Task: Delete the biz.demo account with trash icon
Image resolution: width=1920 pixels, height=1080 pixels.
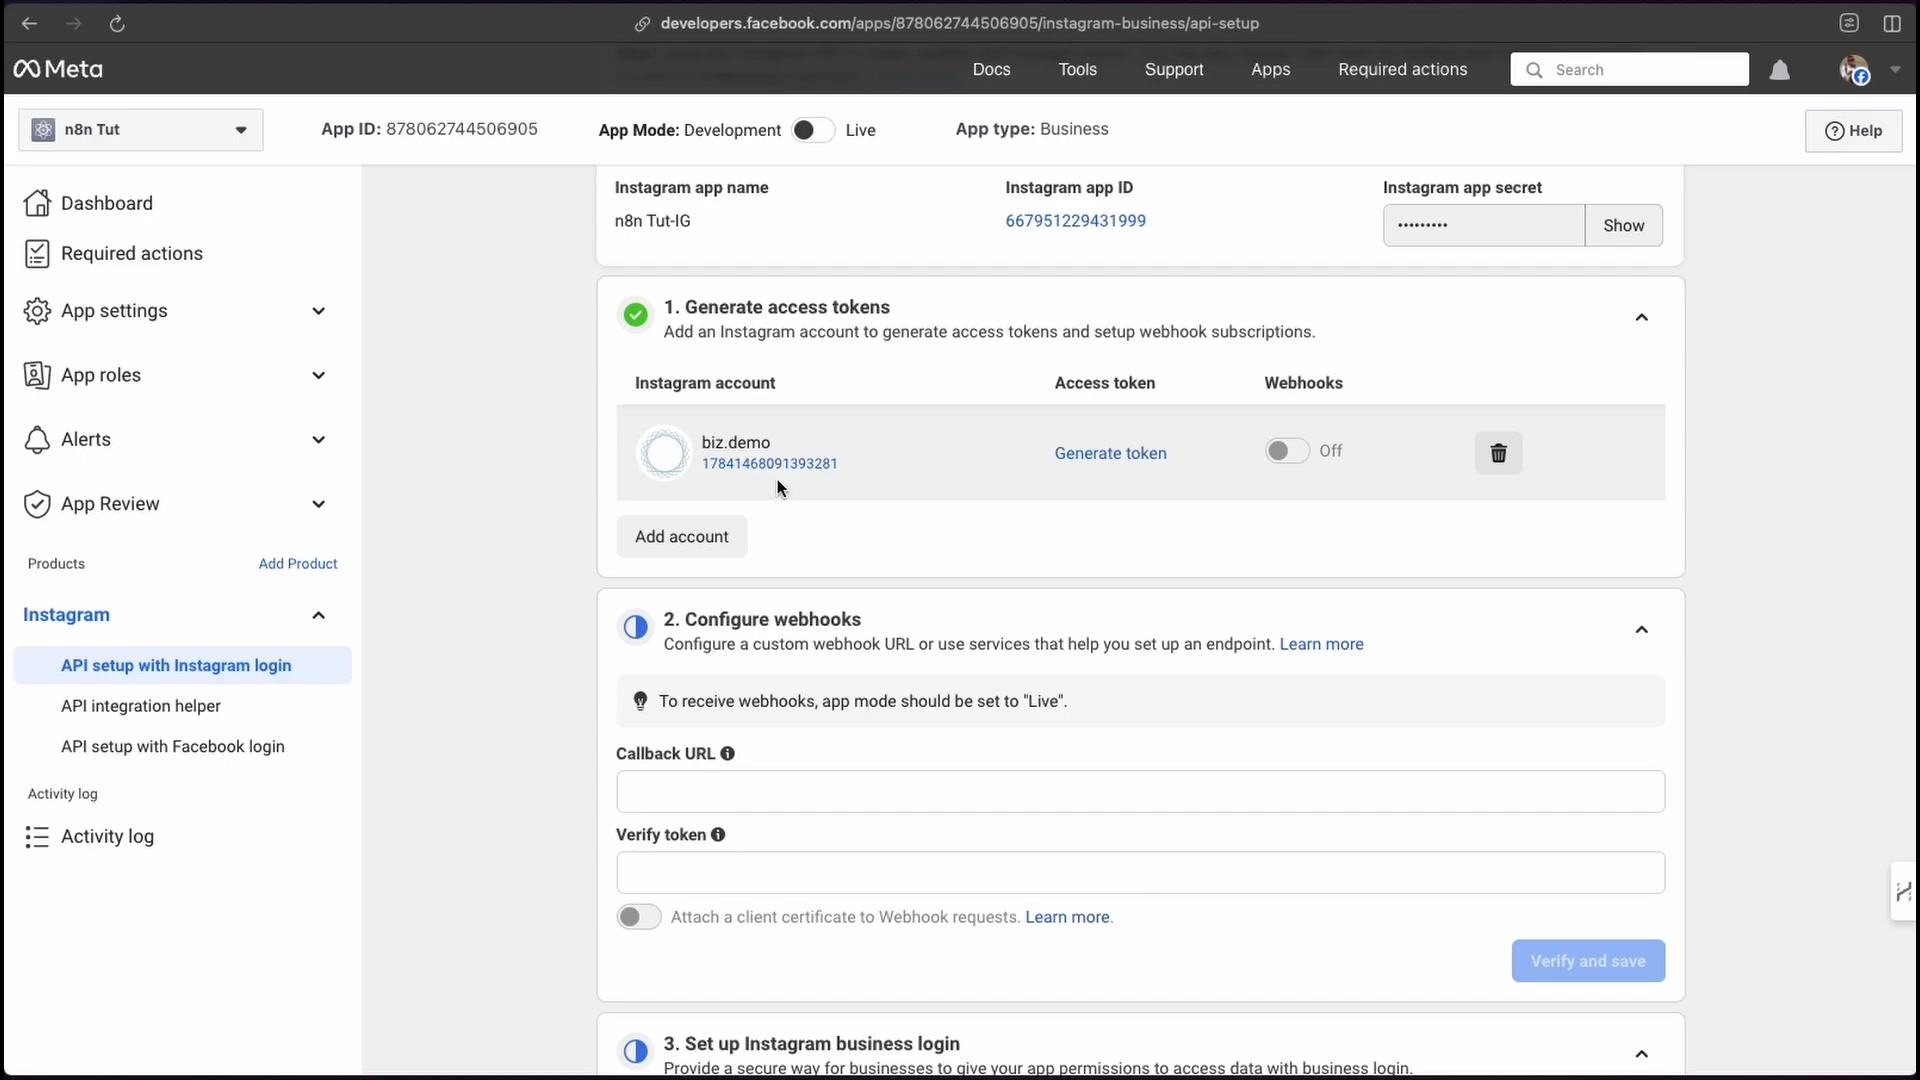Action: 1498,453
